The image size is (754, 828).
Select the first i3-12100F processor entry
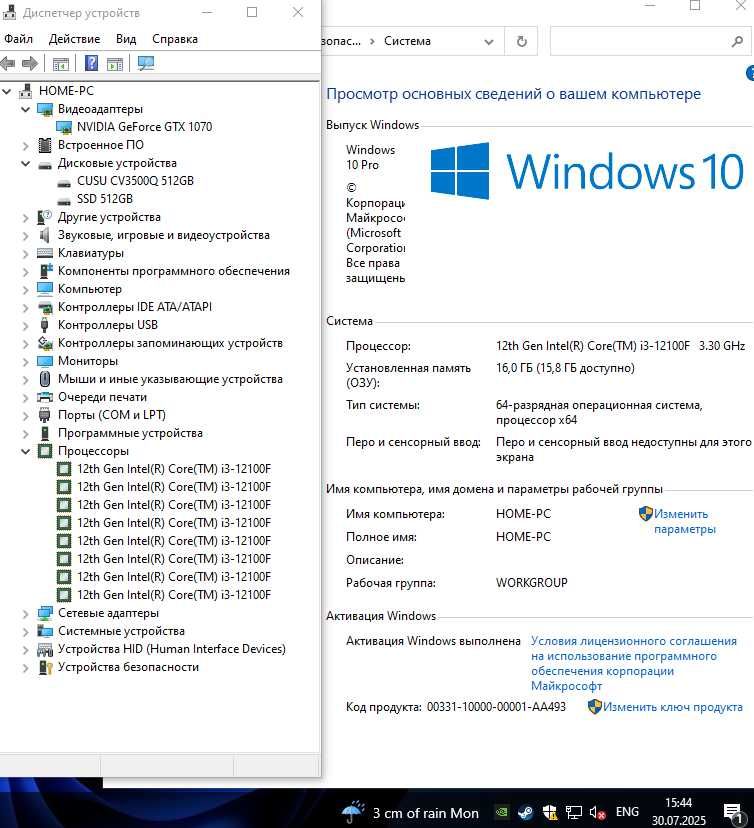click(174, 469)
